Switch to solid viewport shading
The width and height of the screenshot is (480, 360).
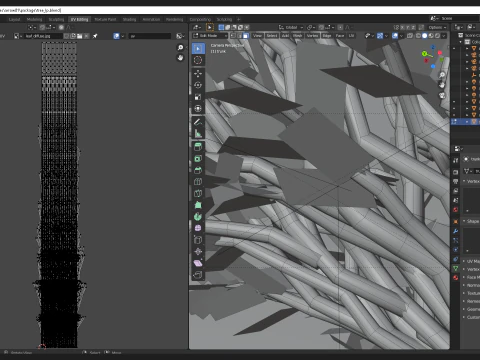tap(425, 36)
